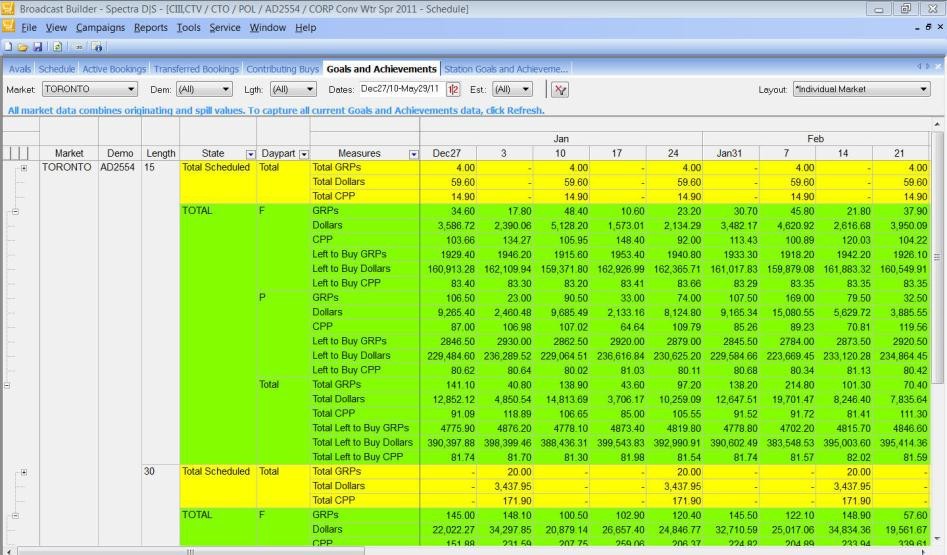Screen dimensions: 947x555
Task: Click the horizontal scrollbar thumb
Action: (190, 551)
